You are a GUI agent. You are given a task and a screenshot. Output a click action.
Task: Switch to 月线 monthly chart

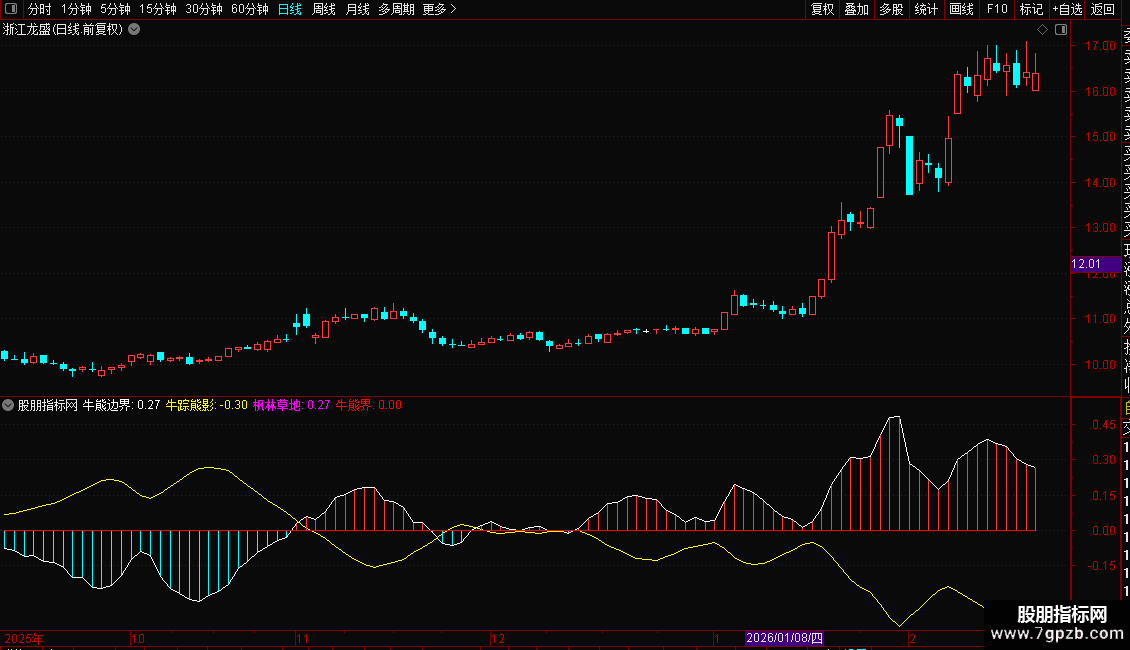pyautogui.click(x=357, y=9)
